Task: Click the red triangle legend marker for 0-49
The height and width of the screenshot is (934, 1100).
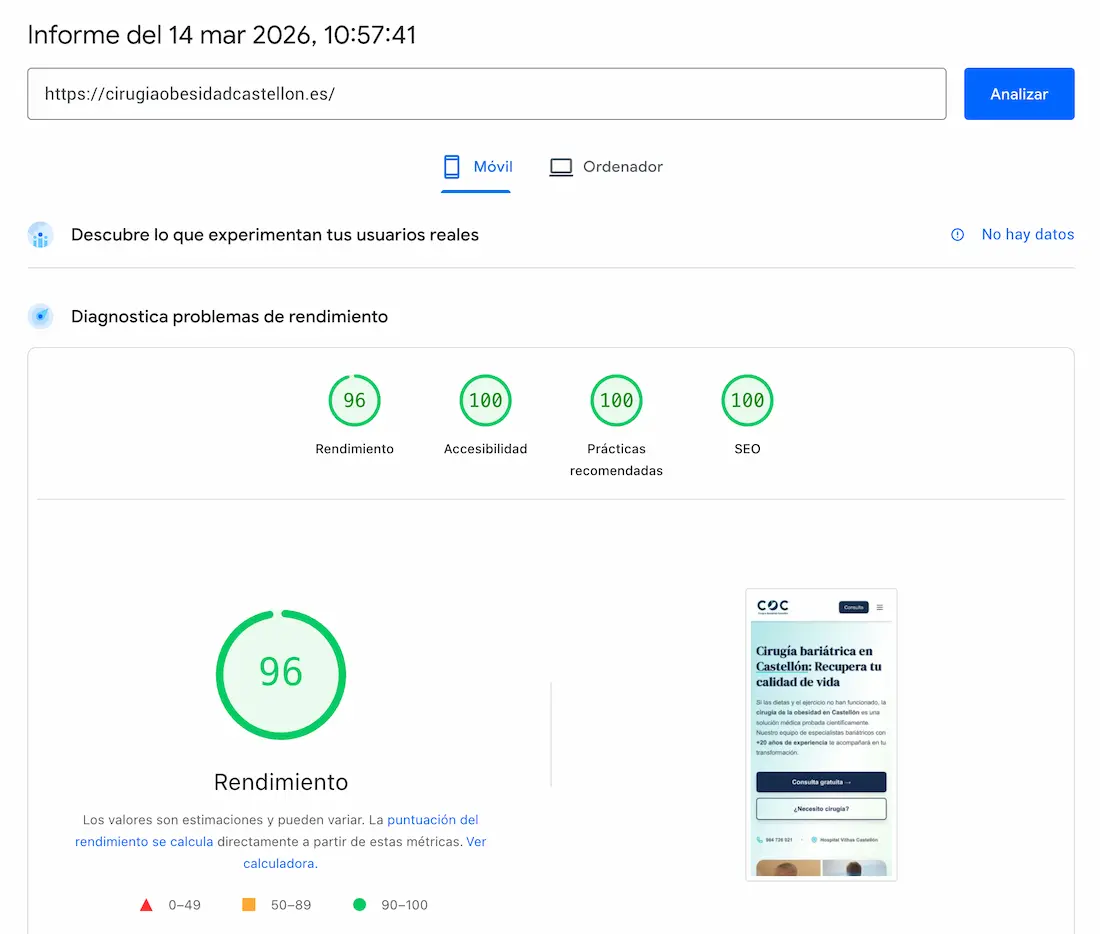Action: (146, 904)
